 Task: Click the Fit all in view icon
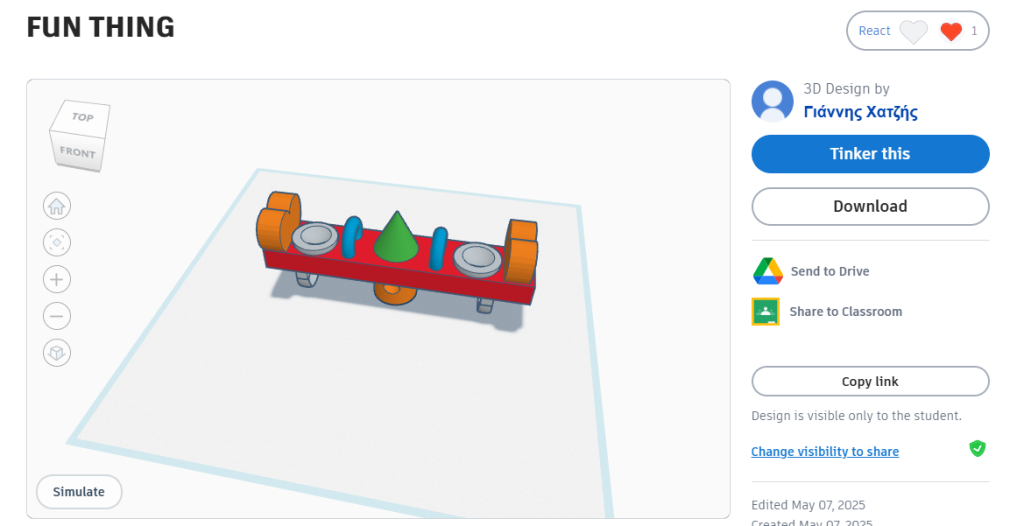[57, 243]
